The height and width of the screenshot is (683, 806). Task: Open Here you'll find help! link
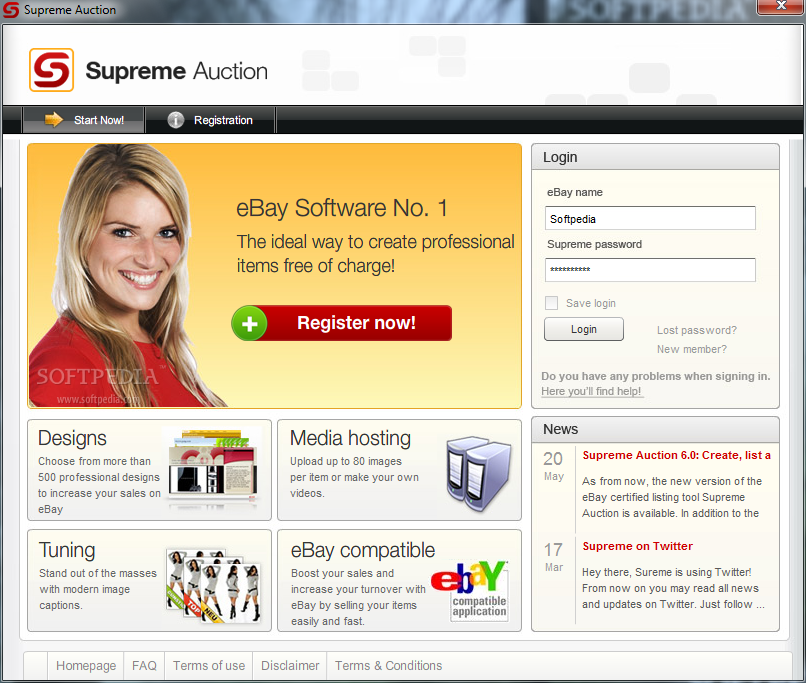pyautogui.click(x=591, y=391)
